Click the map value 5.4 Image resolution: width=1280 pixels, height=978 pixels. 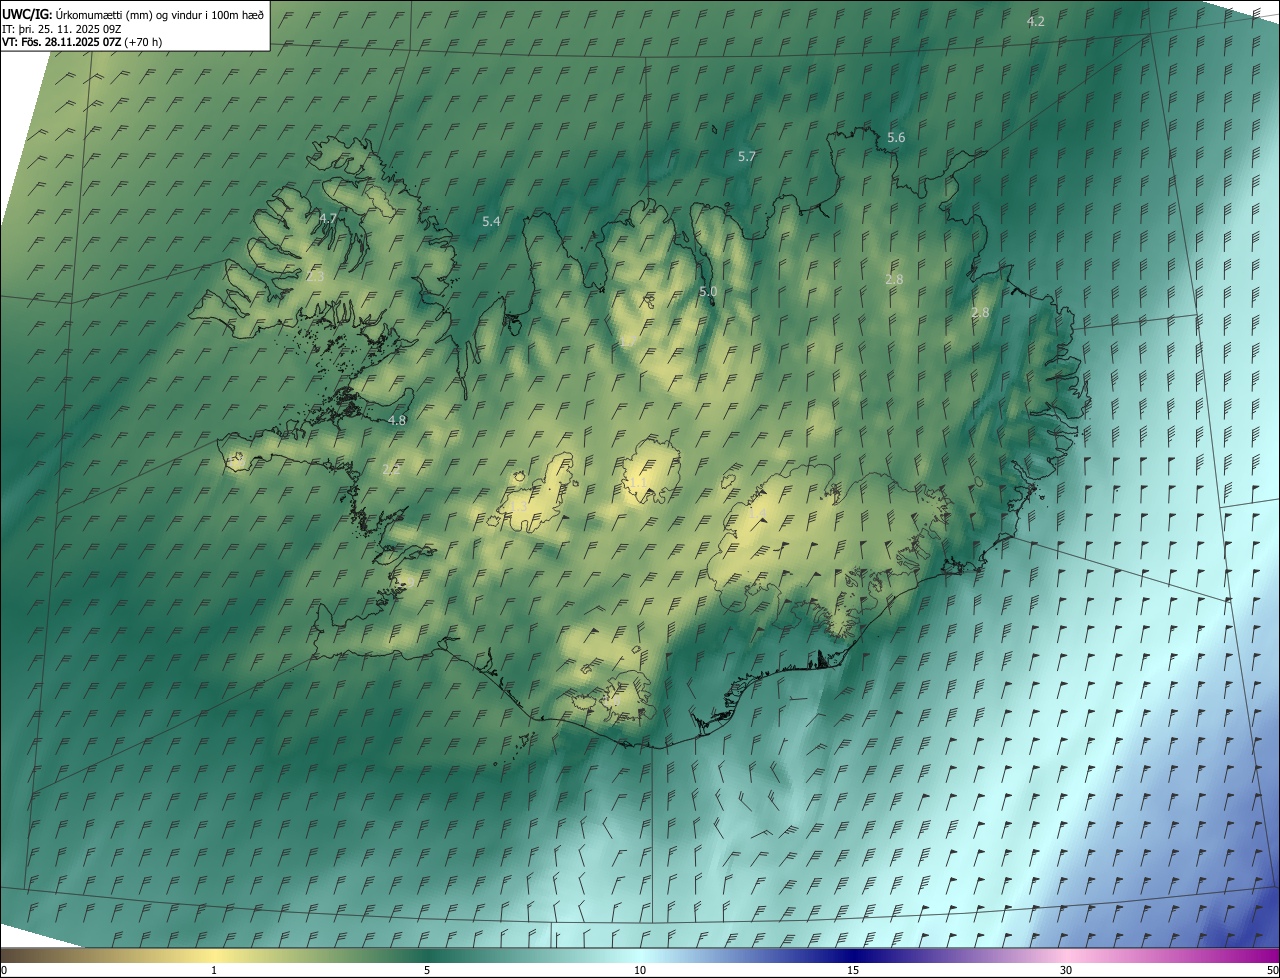point(491,221)
